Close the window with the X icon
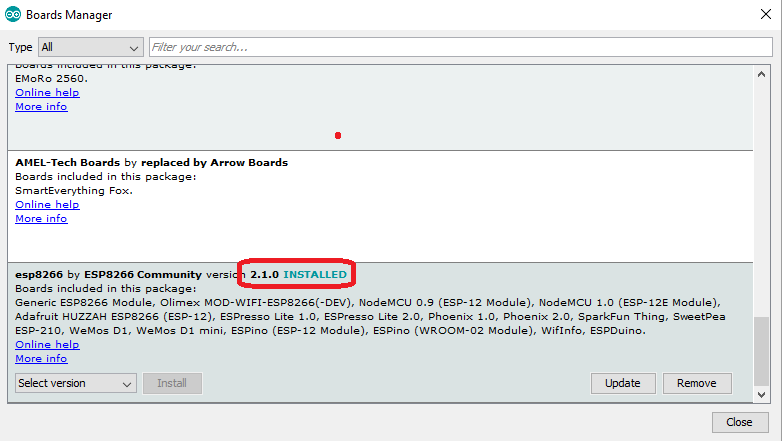783x441 pixels. pyautogui.click(x=766, y=14)
